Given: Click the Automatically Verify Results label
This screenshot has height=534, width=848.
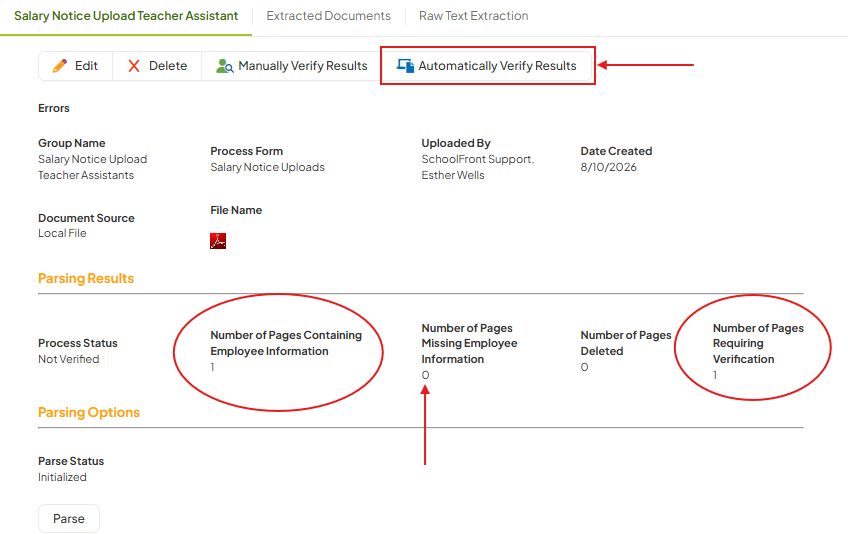Looking at the screenshot, I should (497, 66).
